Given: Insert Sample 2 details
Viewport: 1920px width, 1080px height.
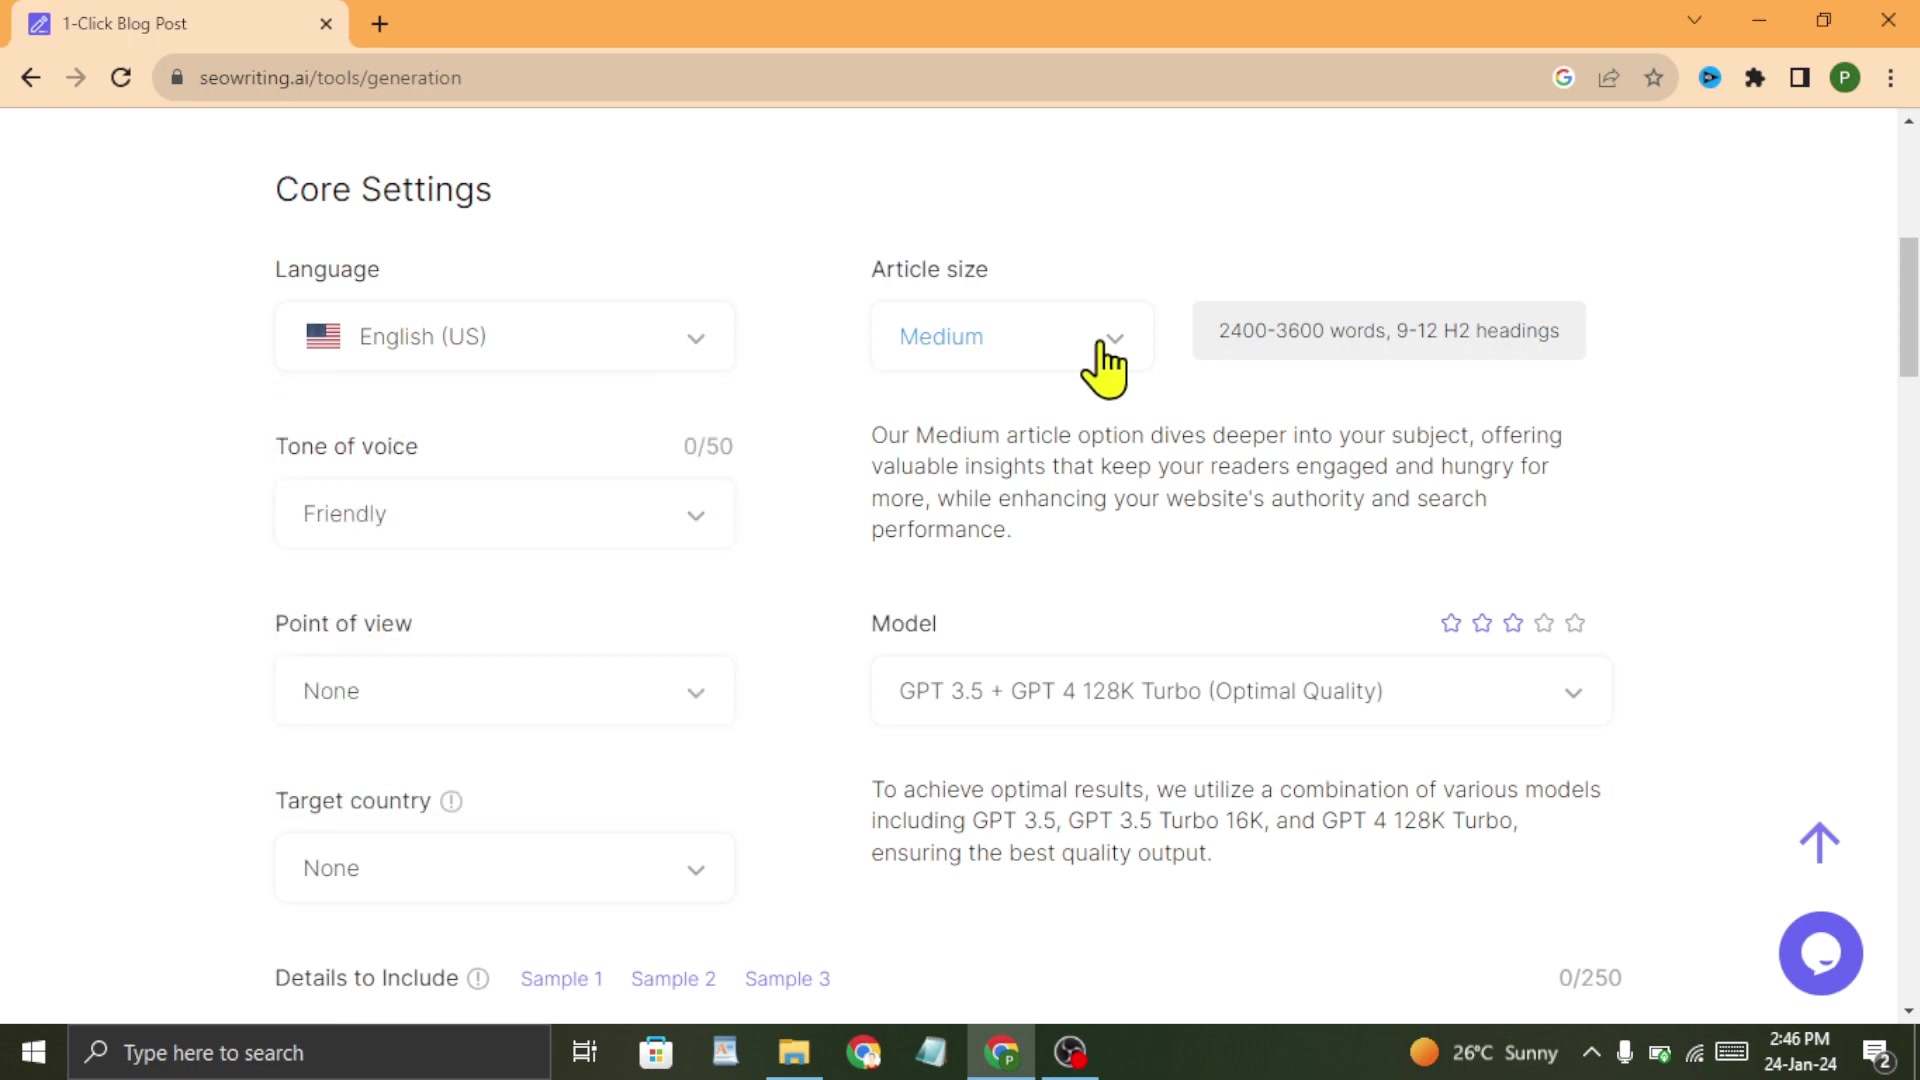Looking at the screenshot, I should 673,979.
